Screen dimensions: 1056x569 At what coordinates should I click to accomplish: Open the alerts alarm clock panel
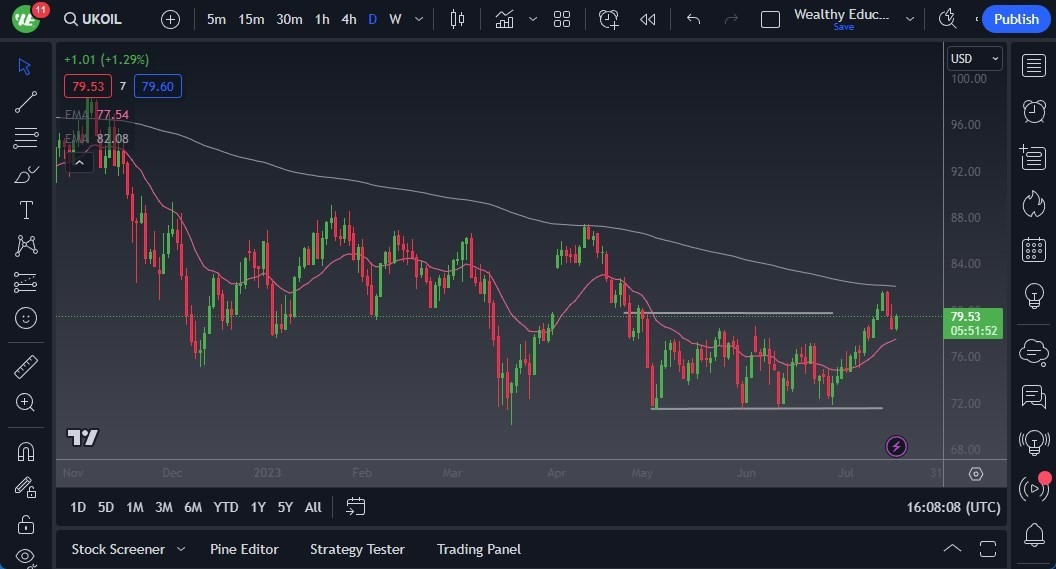1034,111
